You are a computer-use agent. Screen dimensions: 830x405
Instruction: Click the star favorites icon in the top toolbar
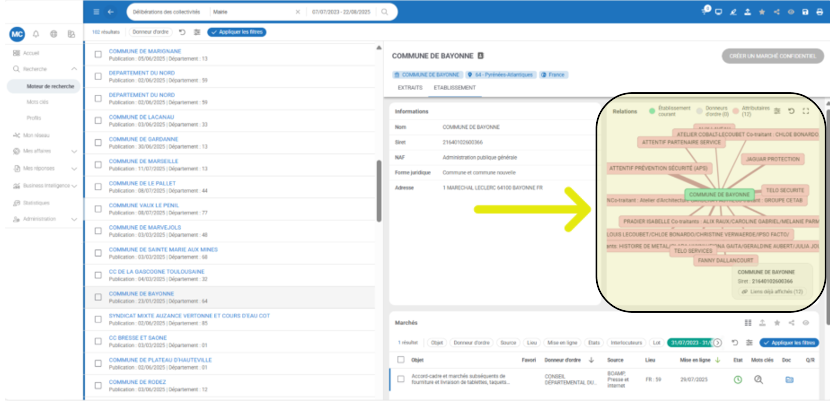[763, 11]
